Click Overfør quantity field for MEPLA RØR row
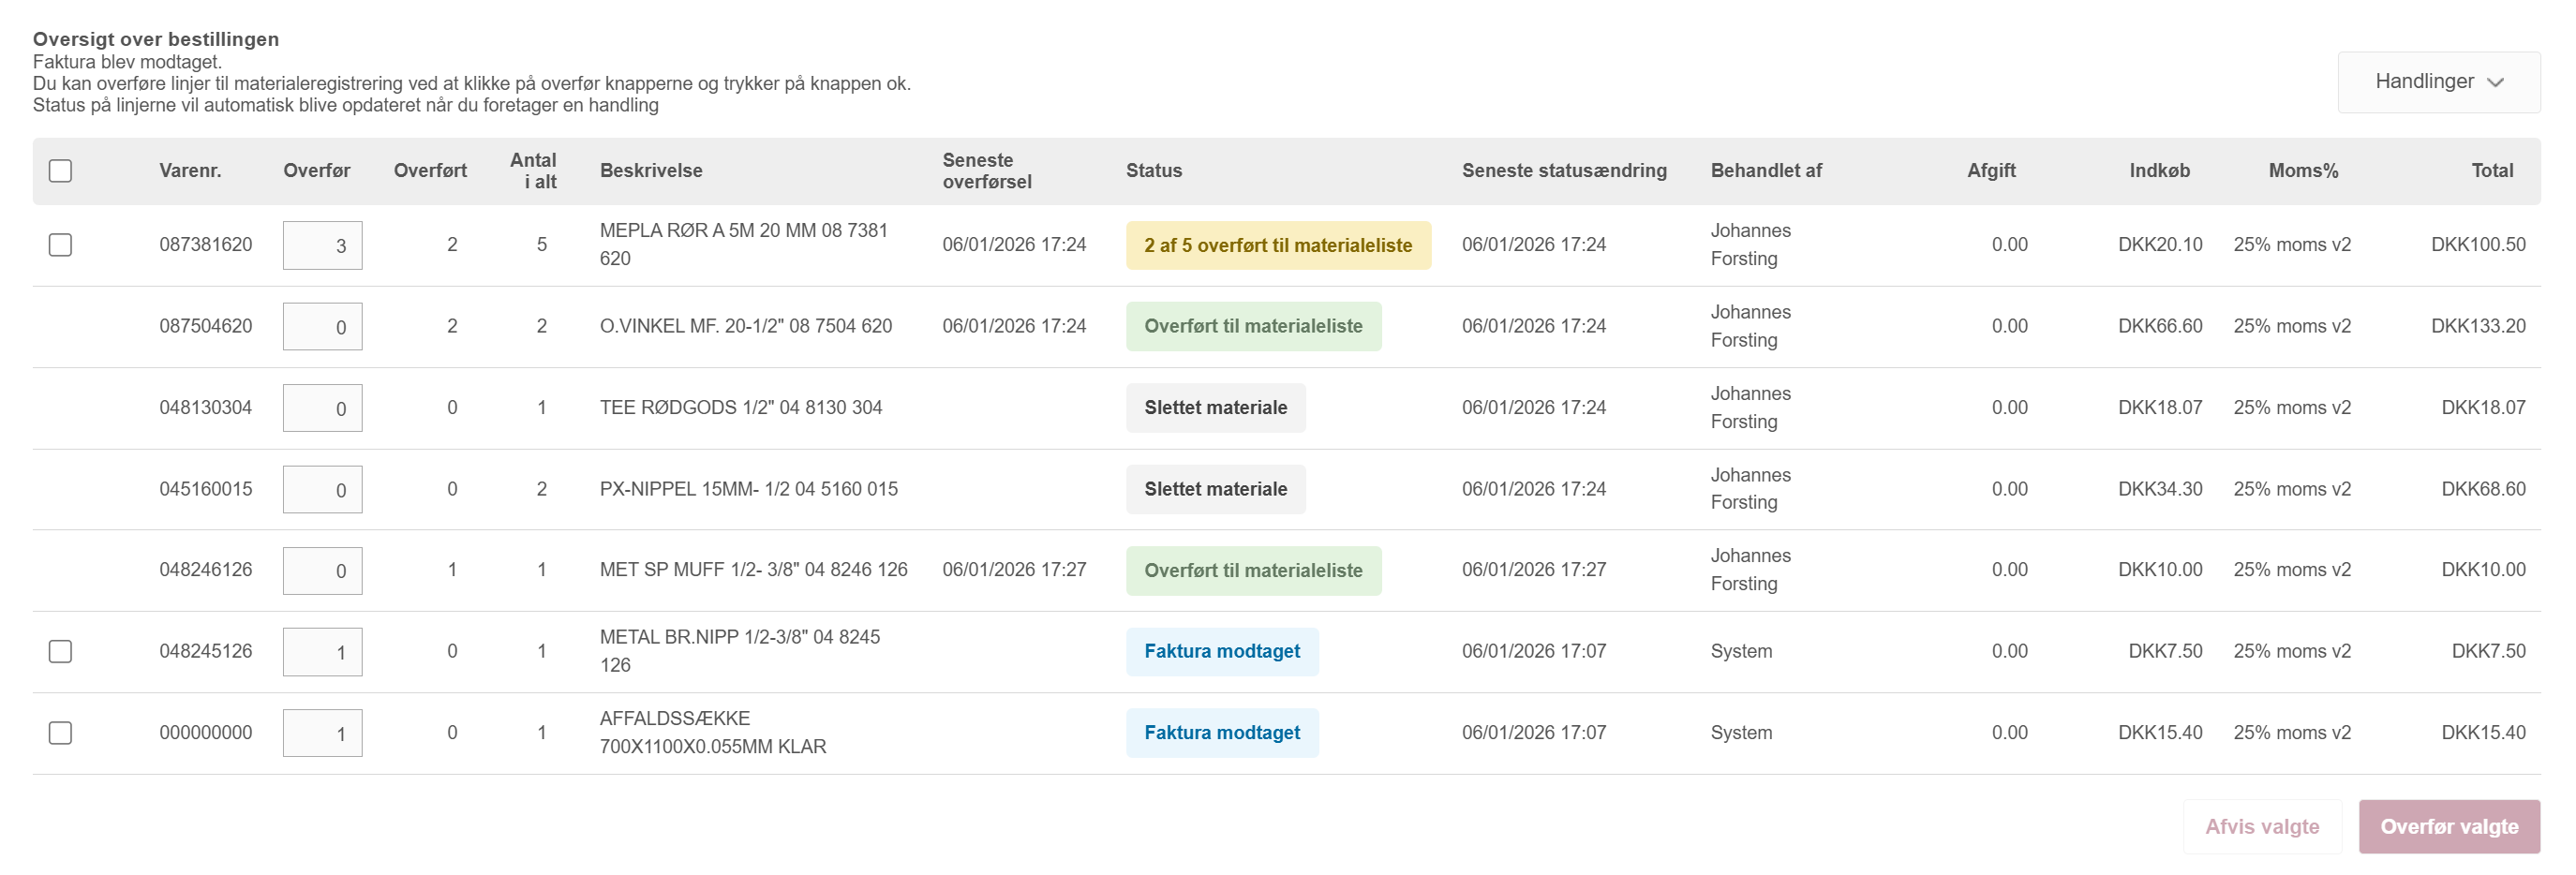This screenshot has height=875, width=2576. coord(322,246)
